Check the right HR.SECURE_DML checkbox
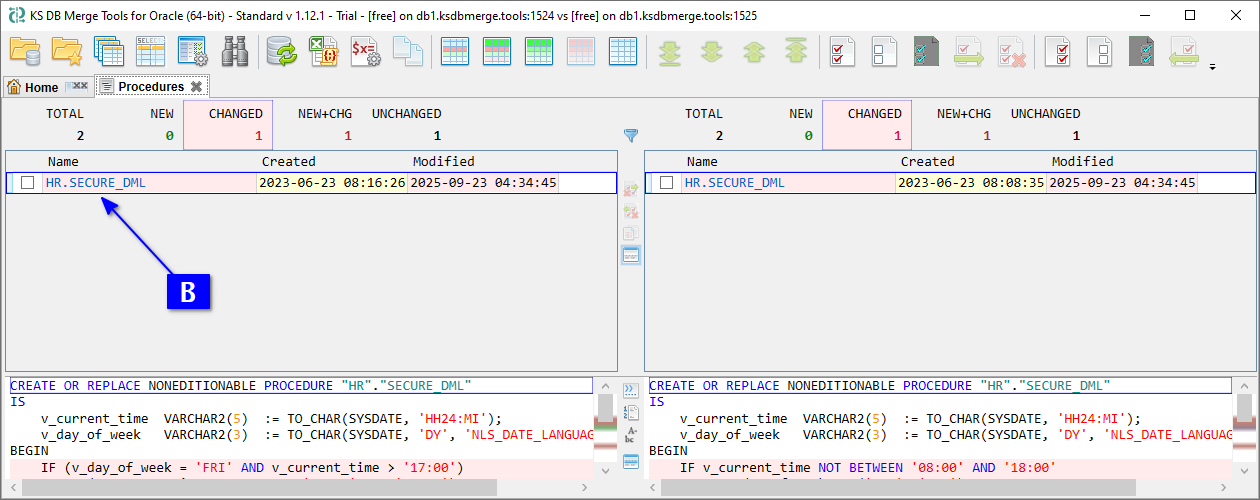Image resolution: width=1260 pixels, height=500 pixels. (x=666, y=183)
